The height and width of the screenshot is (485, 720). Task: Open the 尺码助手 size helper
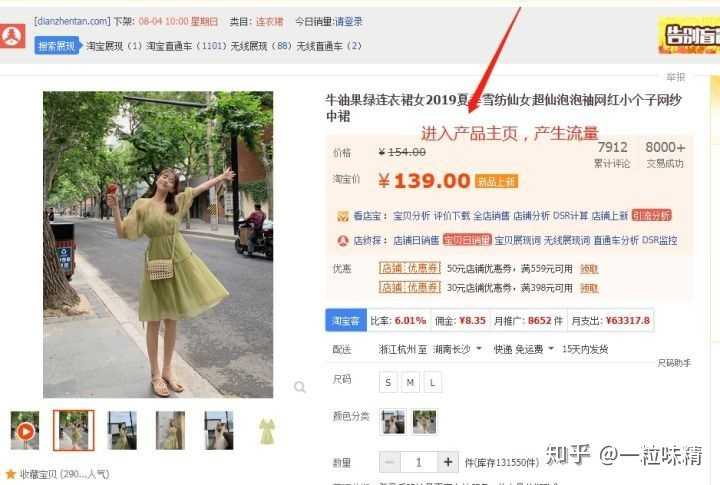674,363
